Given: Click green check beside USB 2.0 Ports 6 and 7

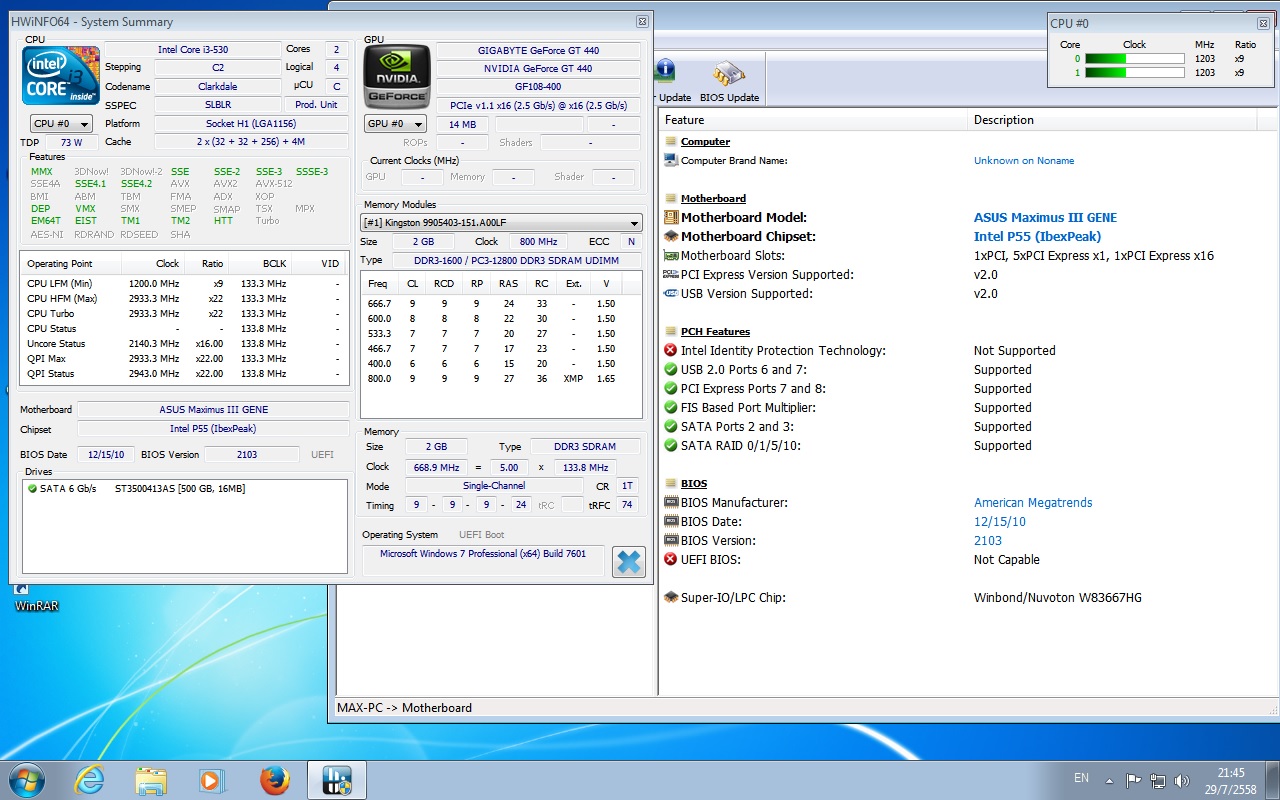Looking at the screenshot, I should (x=670, y=370).
